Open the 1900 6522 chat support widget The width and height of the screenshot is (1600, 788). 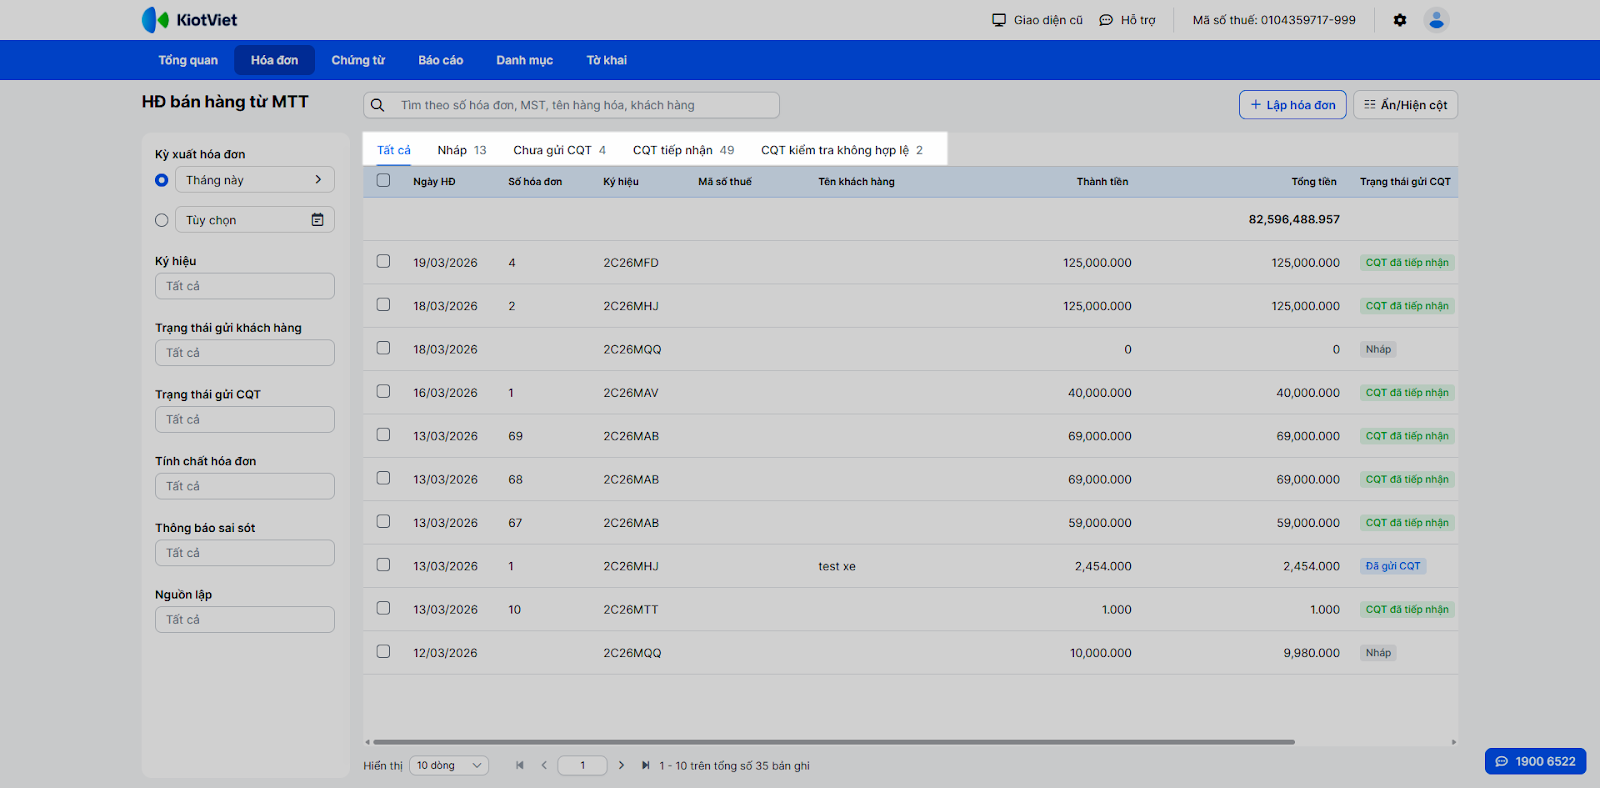point(1535,761)
